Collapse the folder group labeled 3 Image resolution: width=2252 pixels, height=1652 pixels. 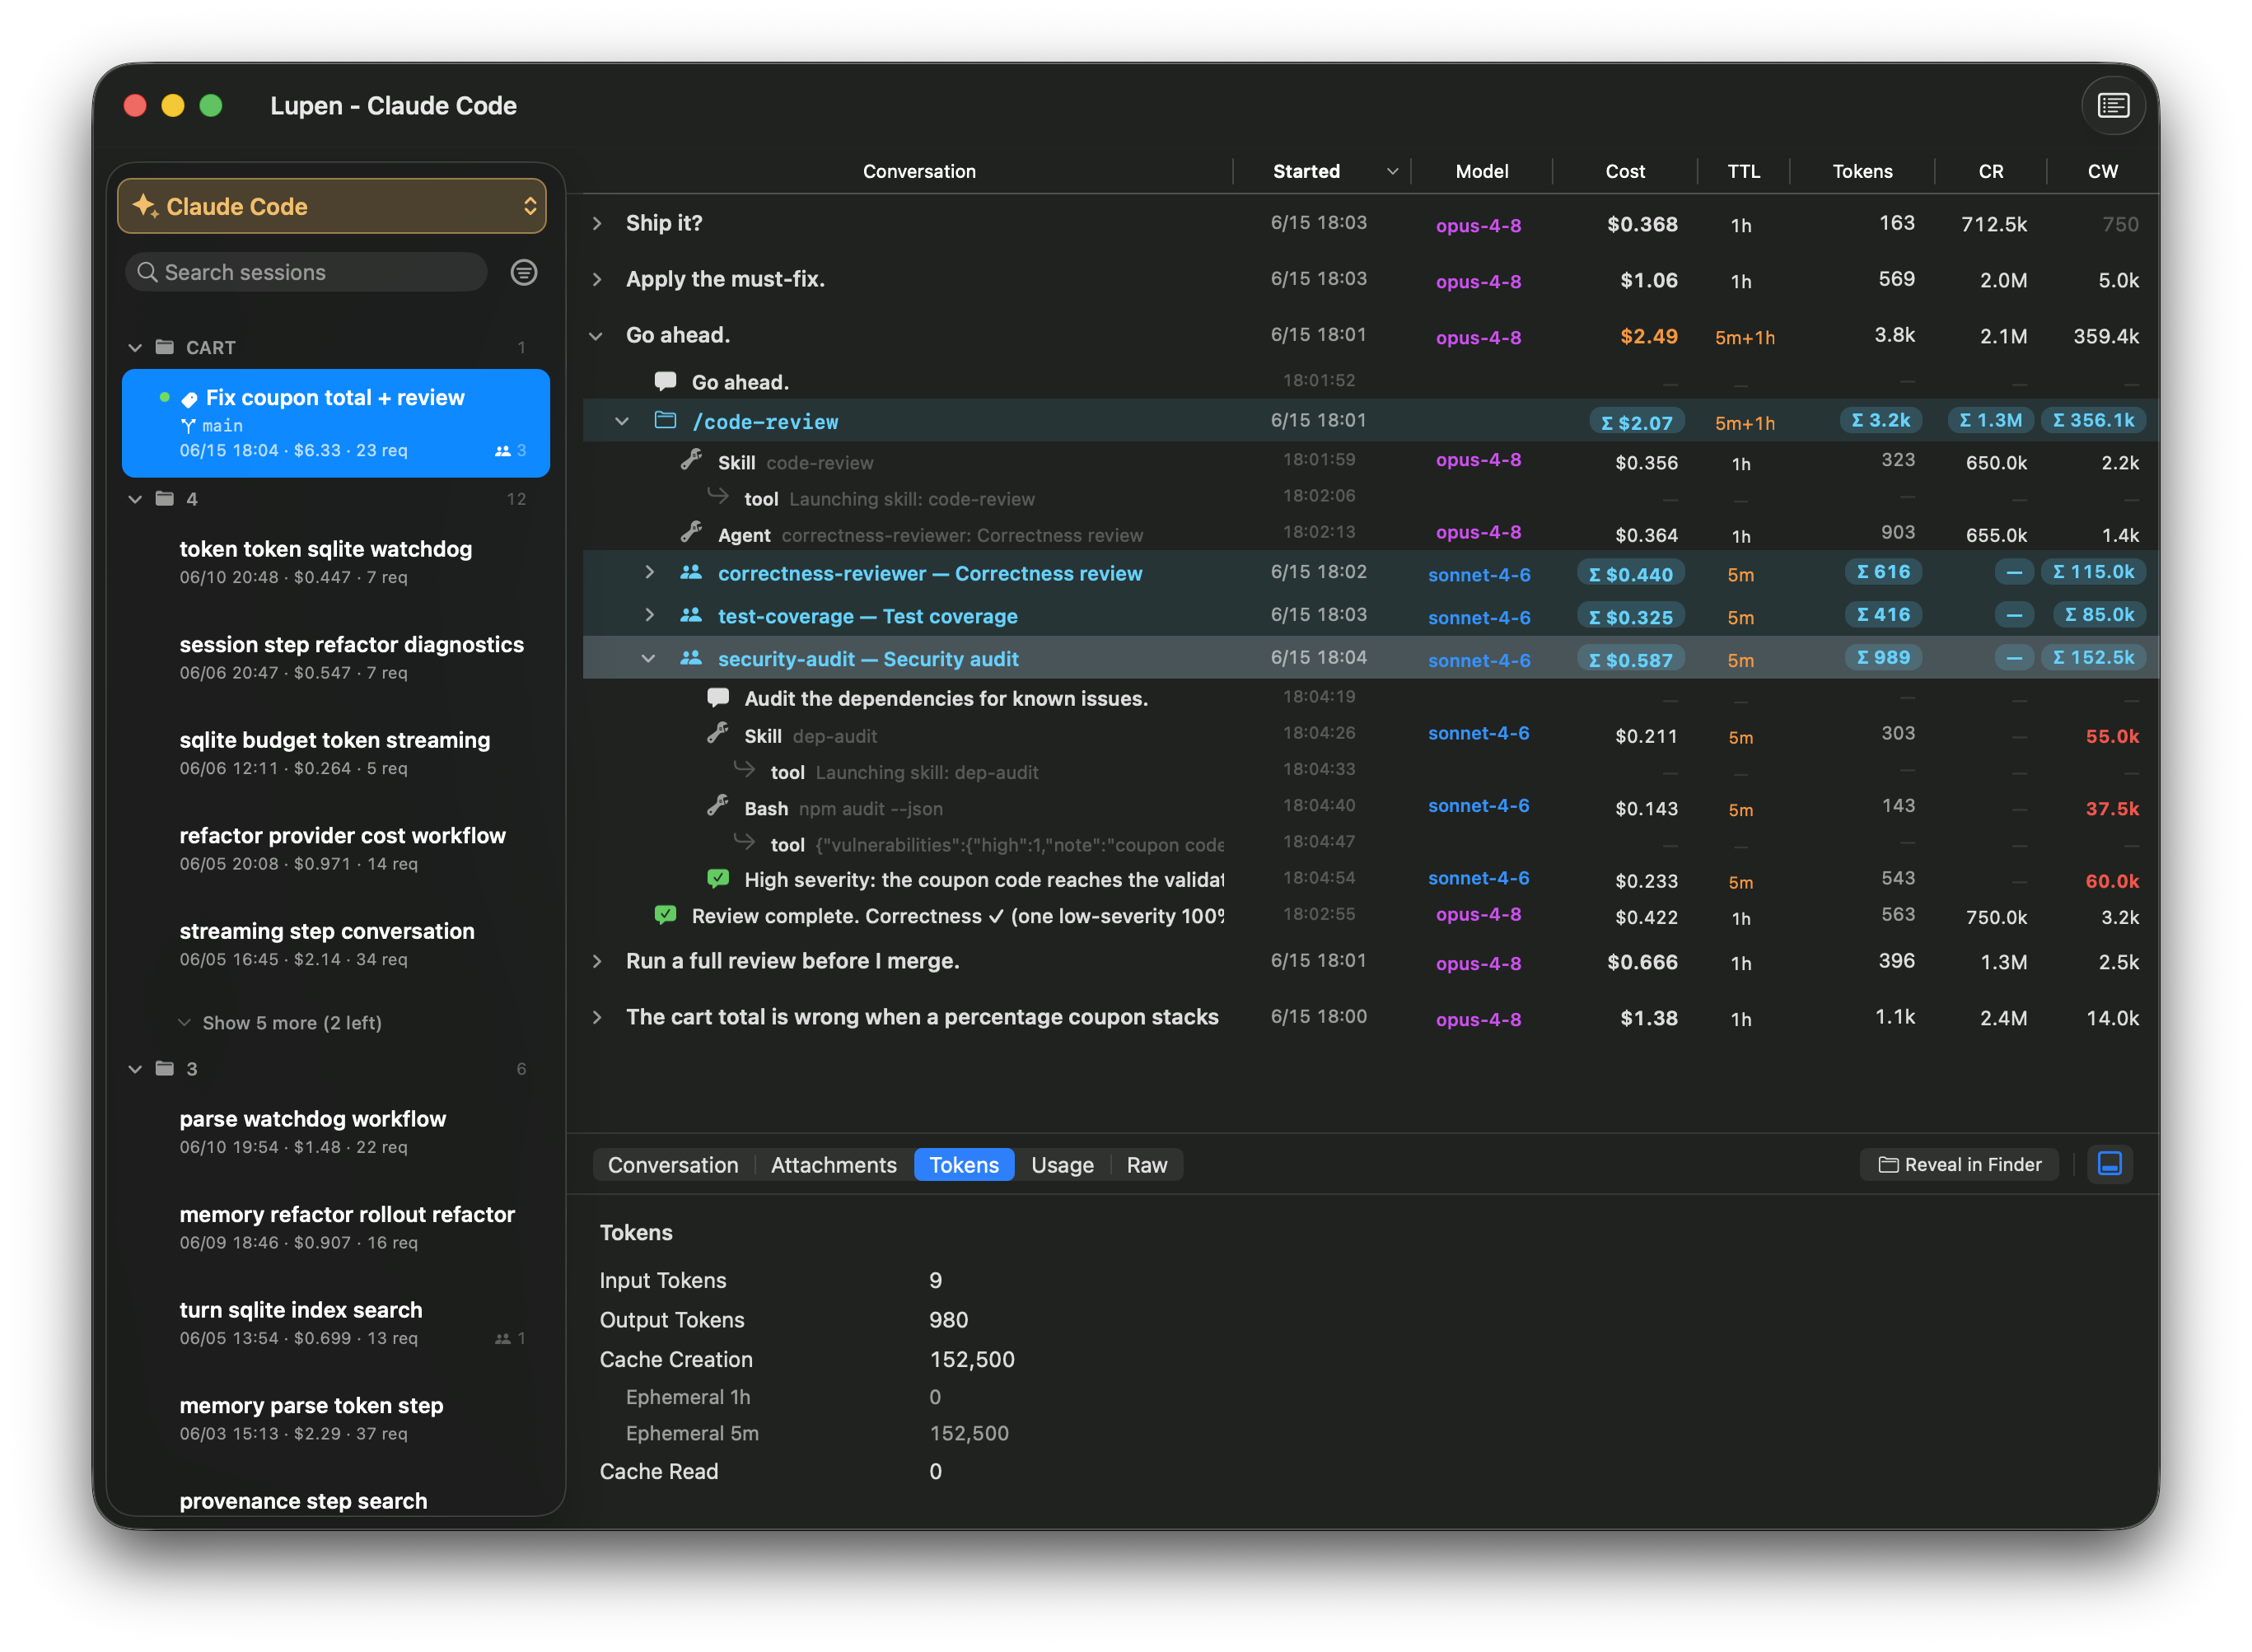pyautogui.click(x=135, y=1069)
